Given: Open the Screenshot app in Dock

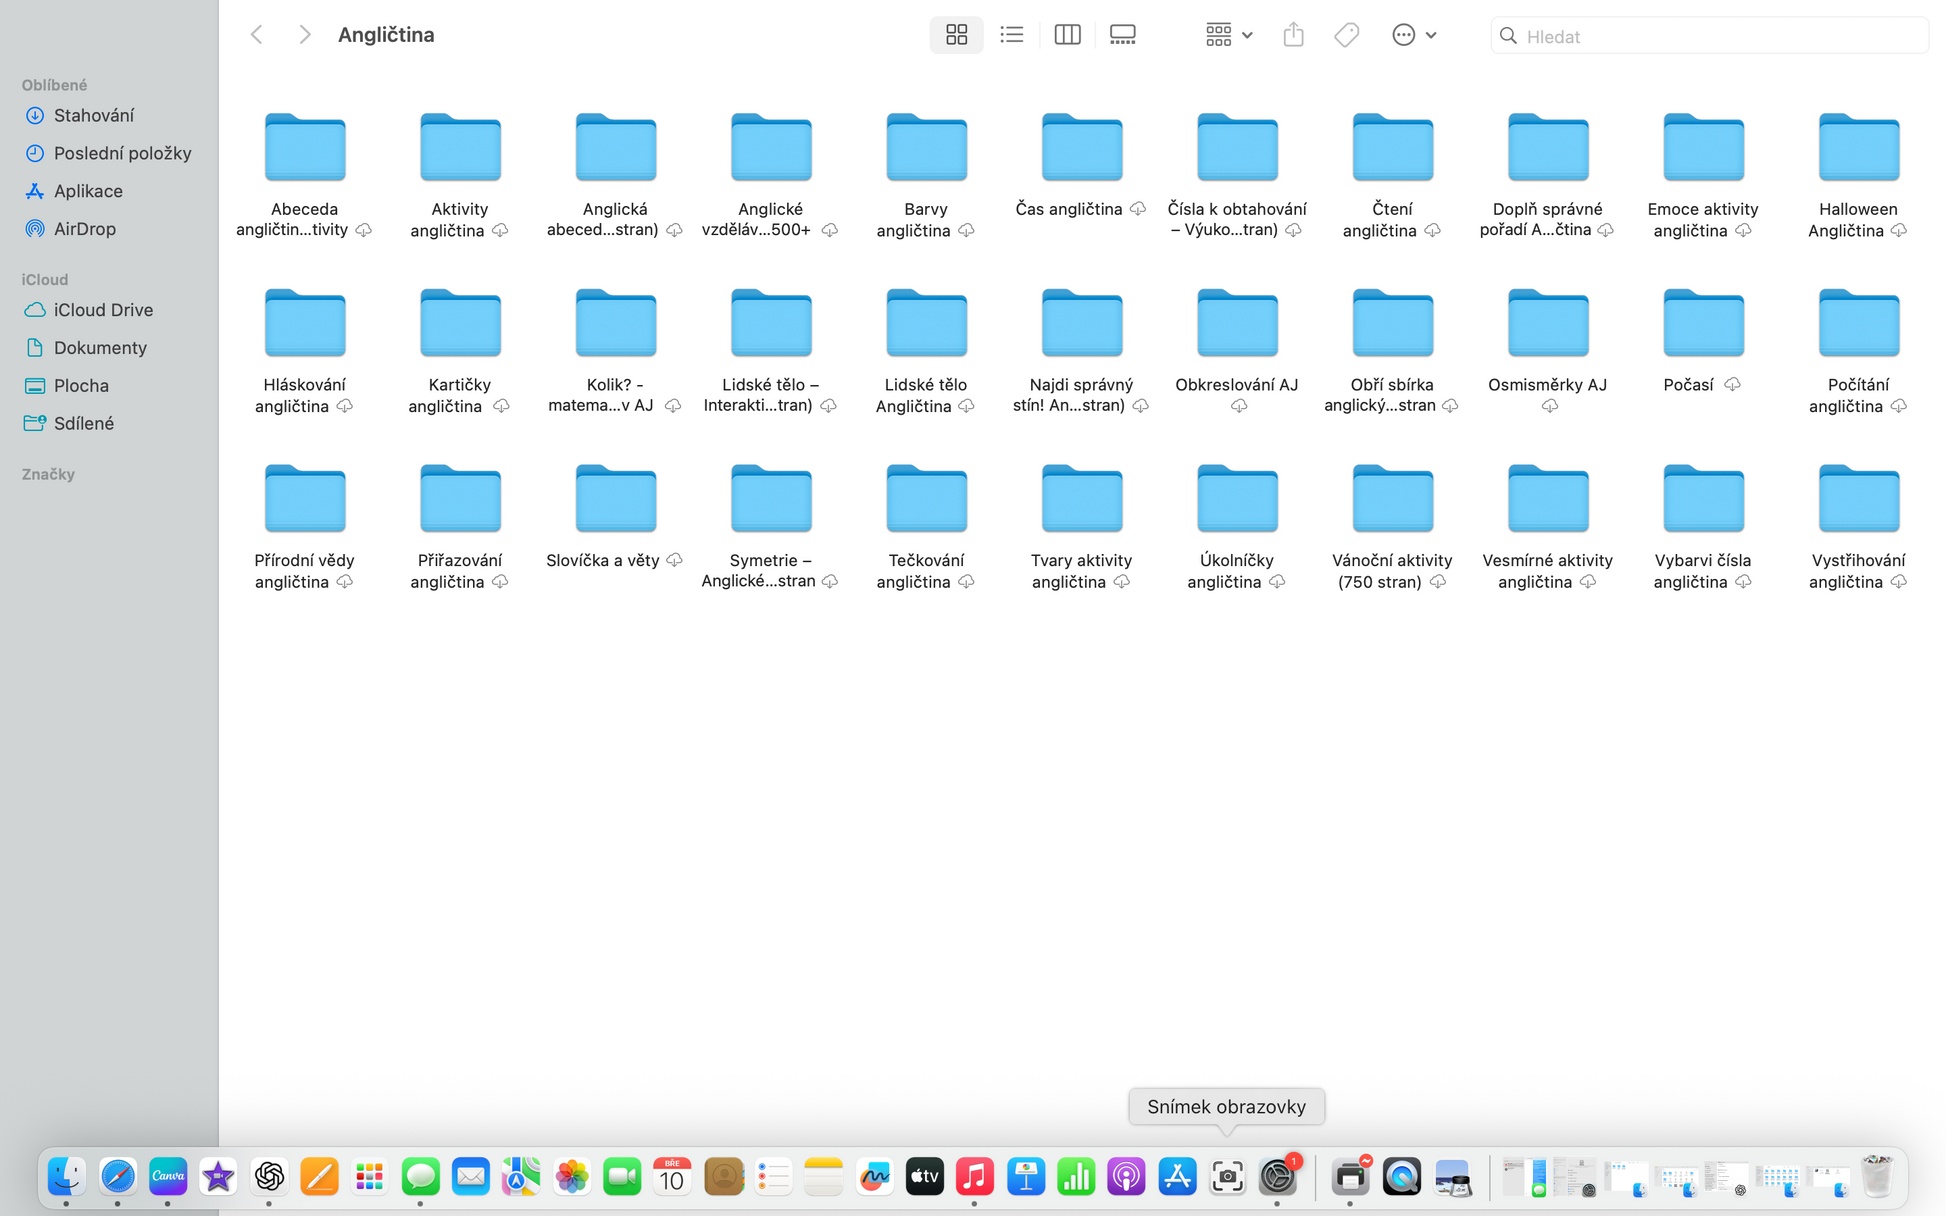Looking at the screenshot, I should tap(1227, 1177).
